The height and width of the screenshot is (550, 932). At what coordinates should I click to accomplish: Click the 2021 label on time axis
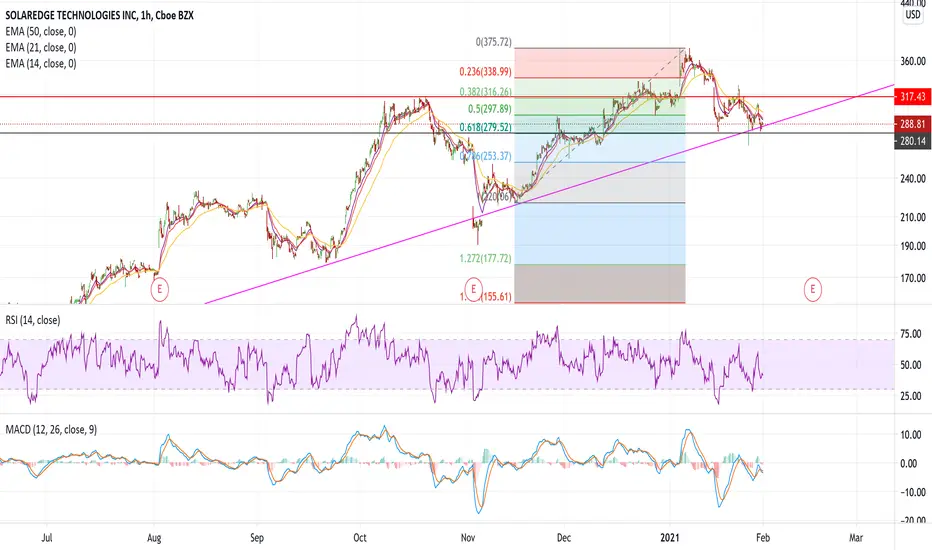point(672,538)
